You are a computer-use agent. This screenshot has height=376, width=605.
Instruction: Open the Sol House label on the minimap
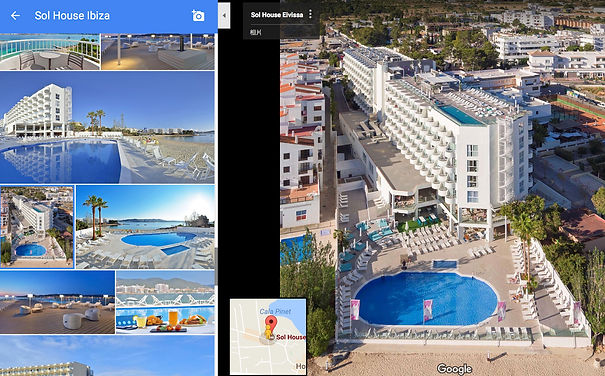tap(291, 337)
